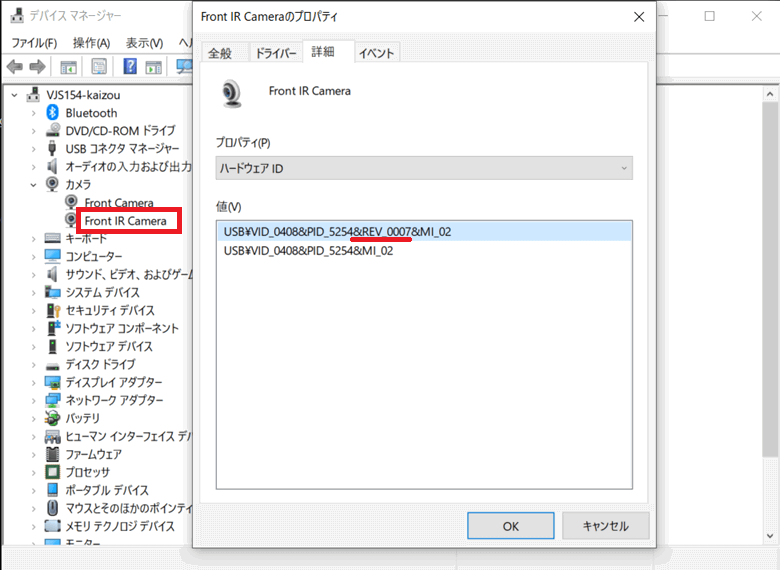780x570 pixels.
Task: Click the forward arrow toolbar icon
Action: point(37,67)
